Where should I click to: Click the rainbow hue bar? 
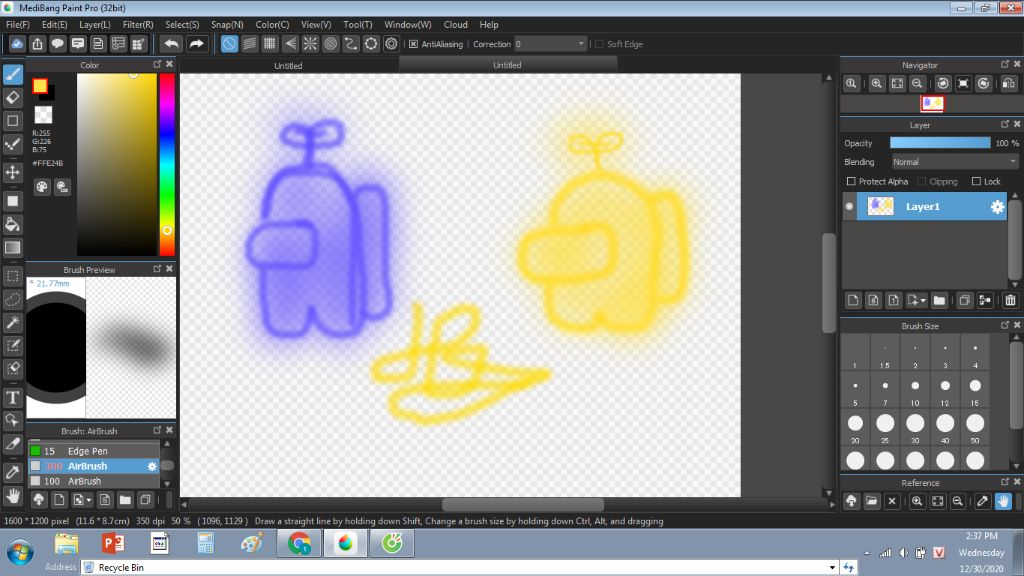tap(167, 165)
